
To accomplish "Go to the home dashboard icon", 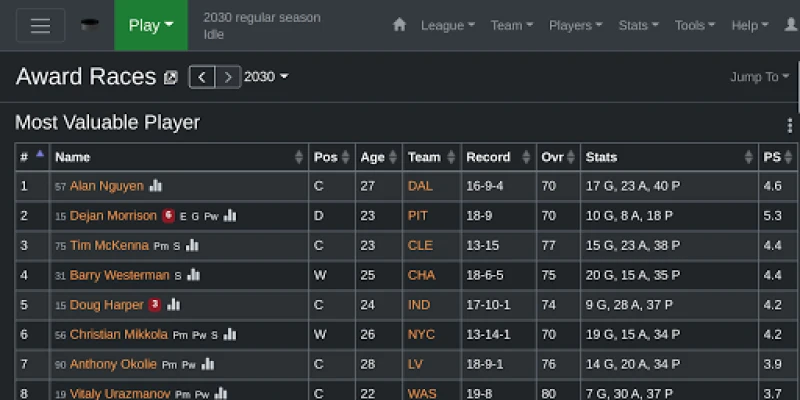I will tap(399, 24).
